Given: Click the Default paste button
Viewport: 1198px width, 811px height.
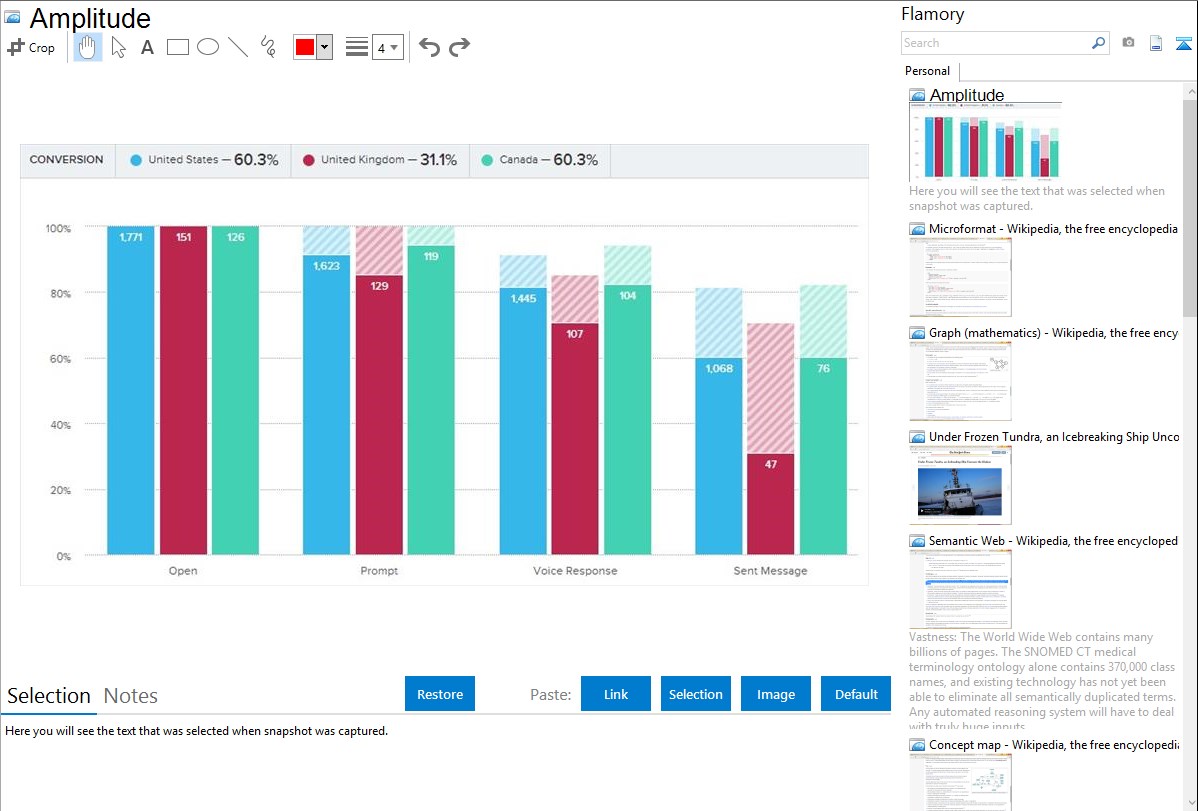Looking at the screenshot, I should tap(856, 694).
